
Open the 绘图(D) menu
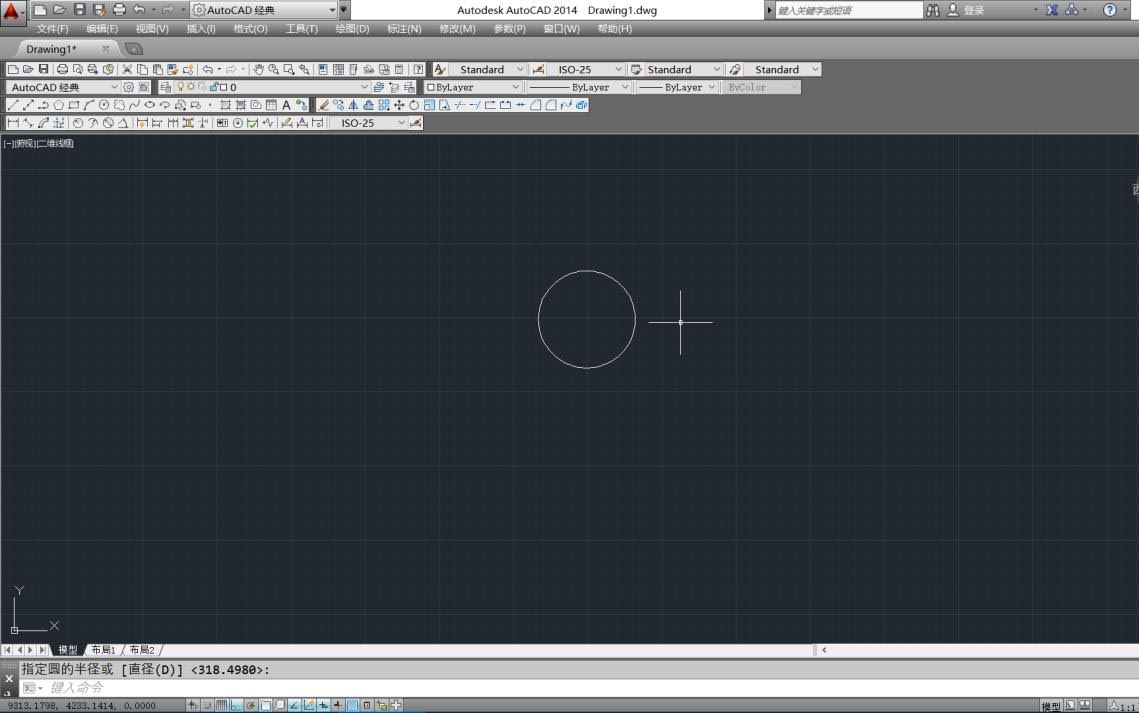(352, 29)
